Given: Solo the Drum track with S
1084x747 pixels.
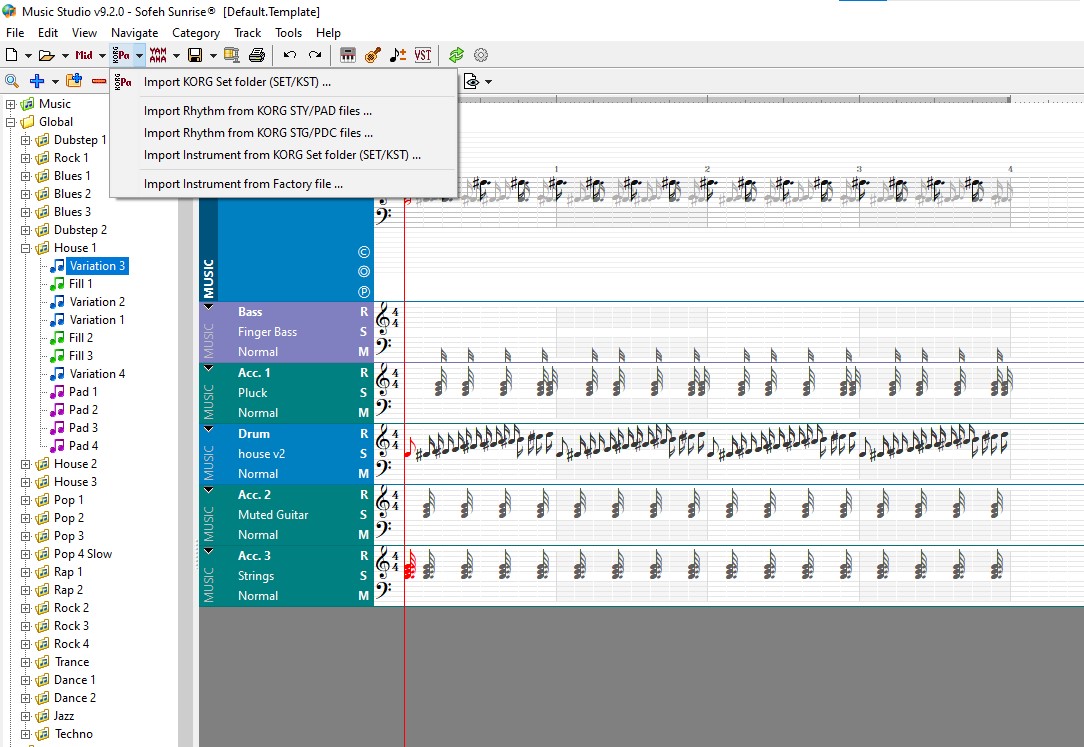Looking at the screenshot, I should 364,454.
